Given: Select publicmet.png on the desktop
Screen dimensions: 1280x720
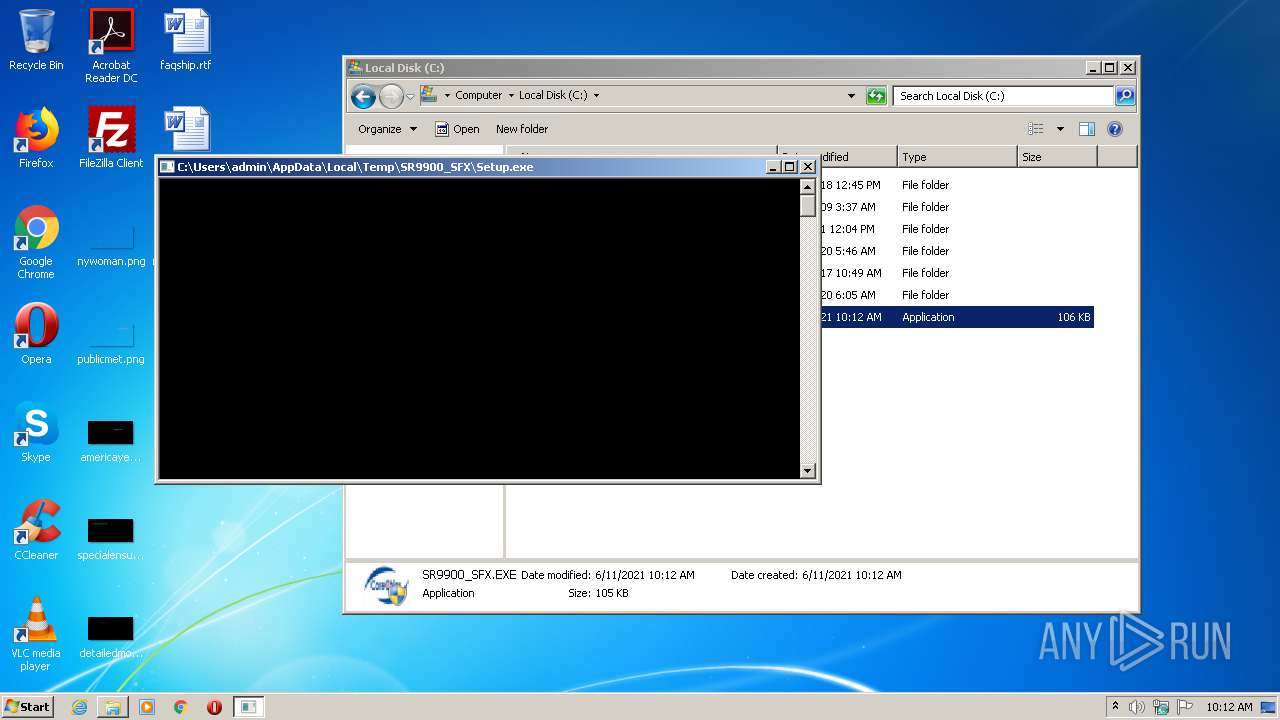Looking at the screenshot, I should (x=111, y=341).
